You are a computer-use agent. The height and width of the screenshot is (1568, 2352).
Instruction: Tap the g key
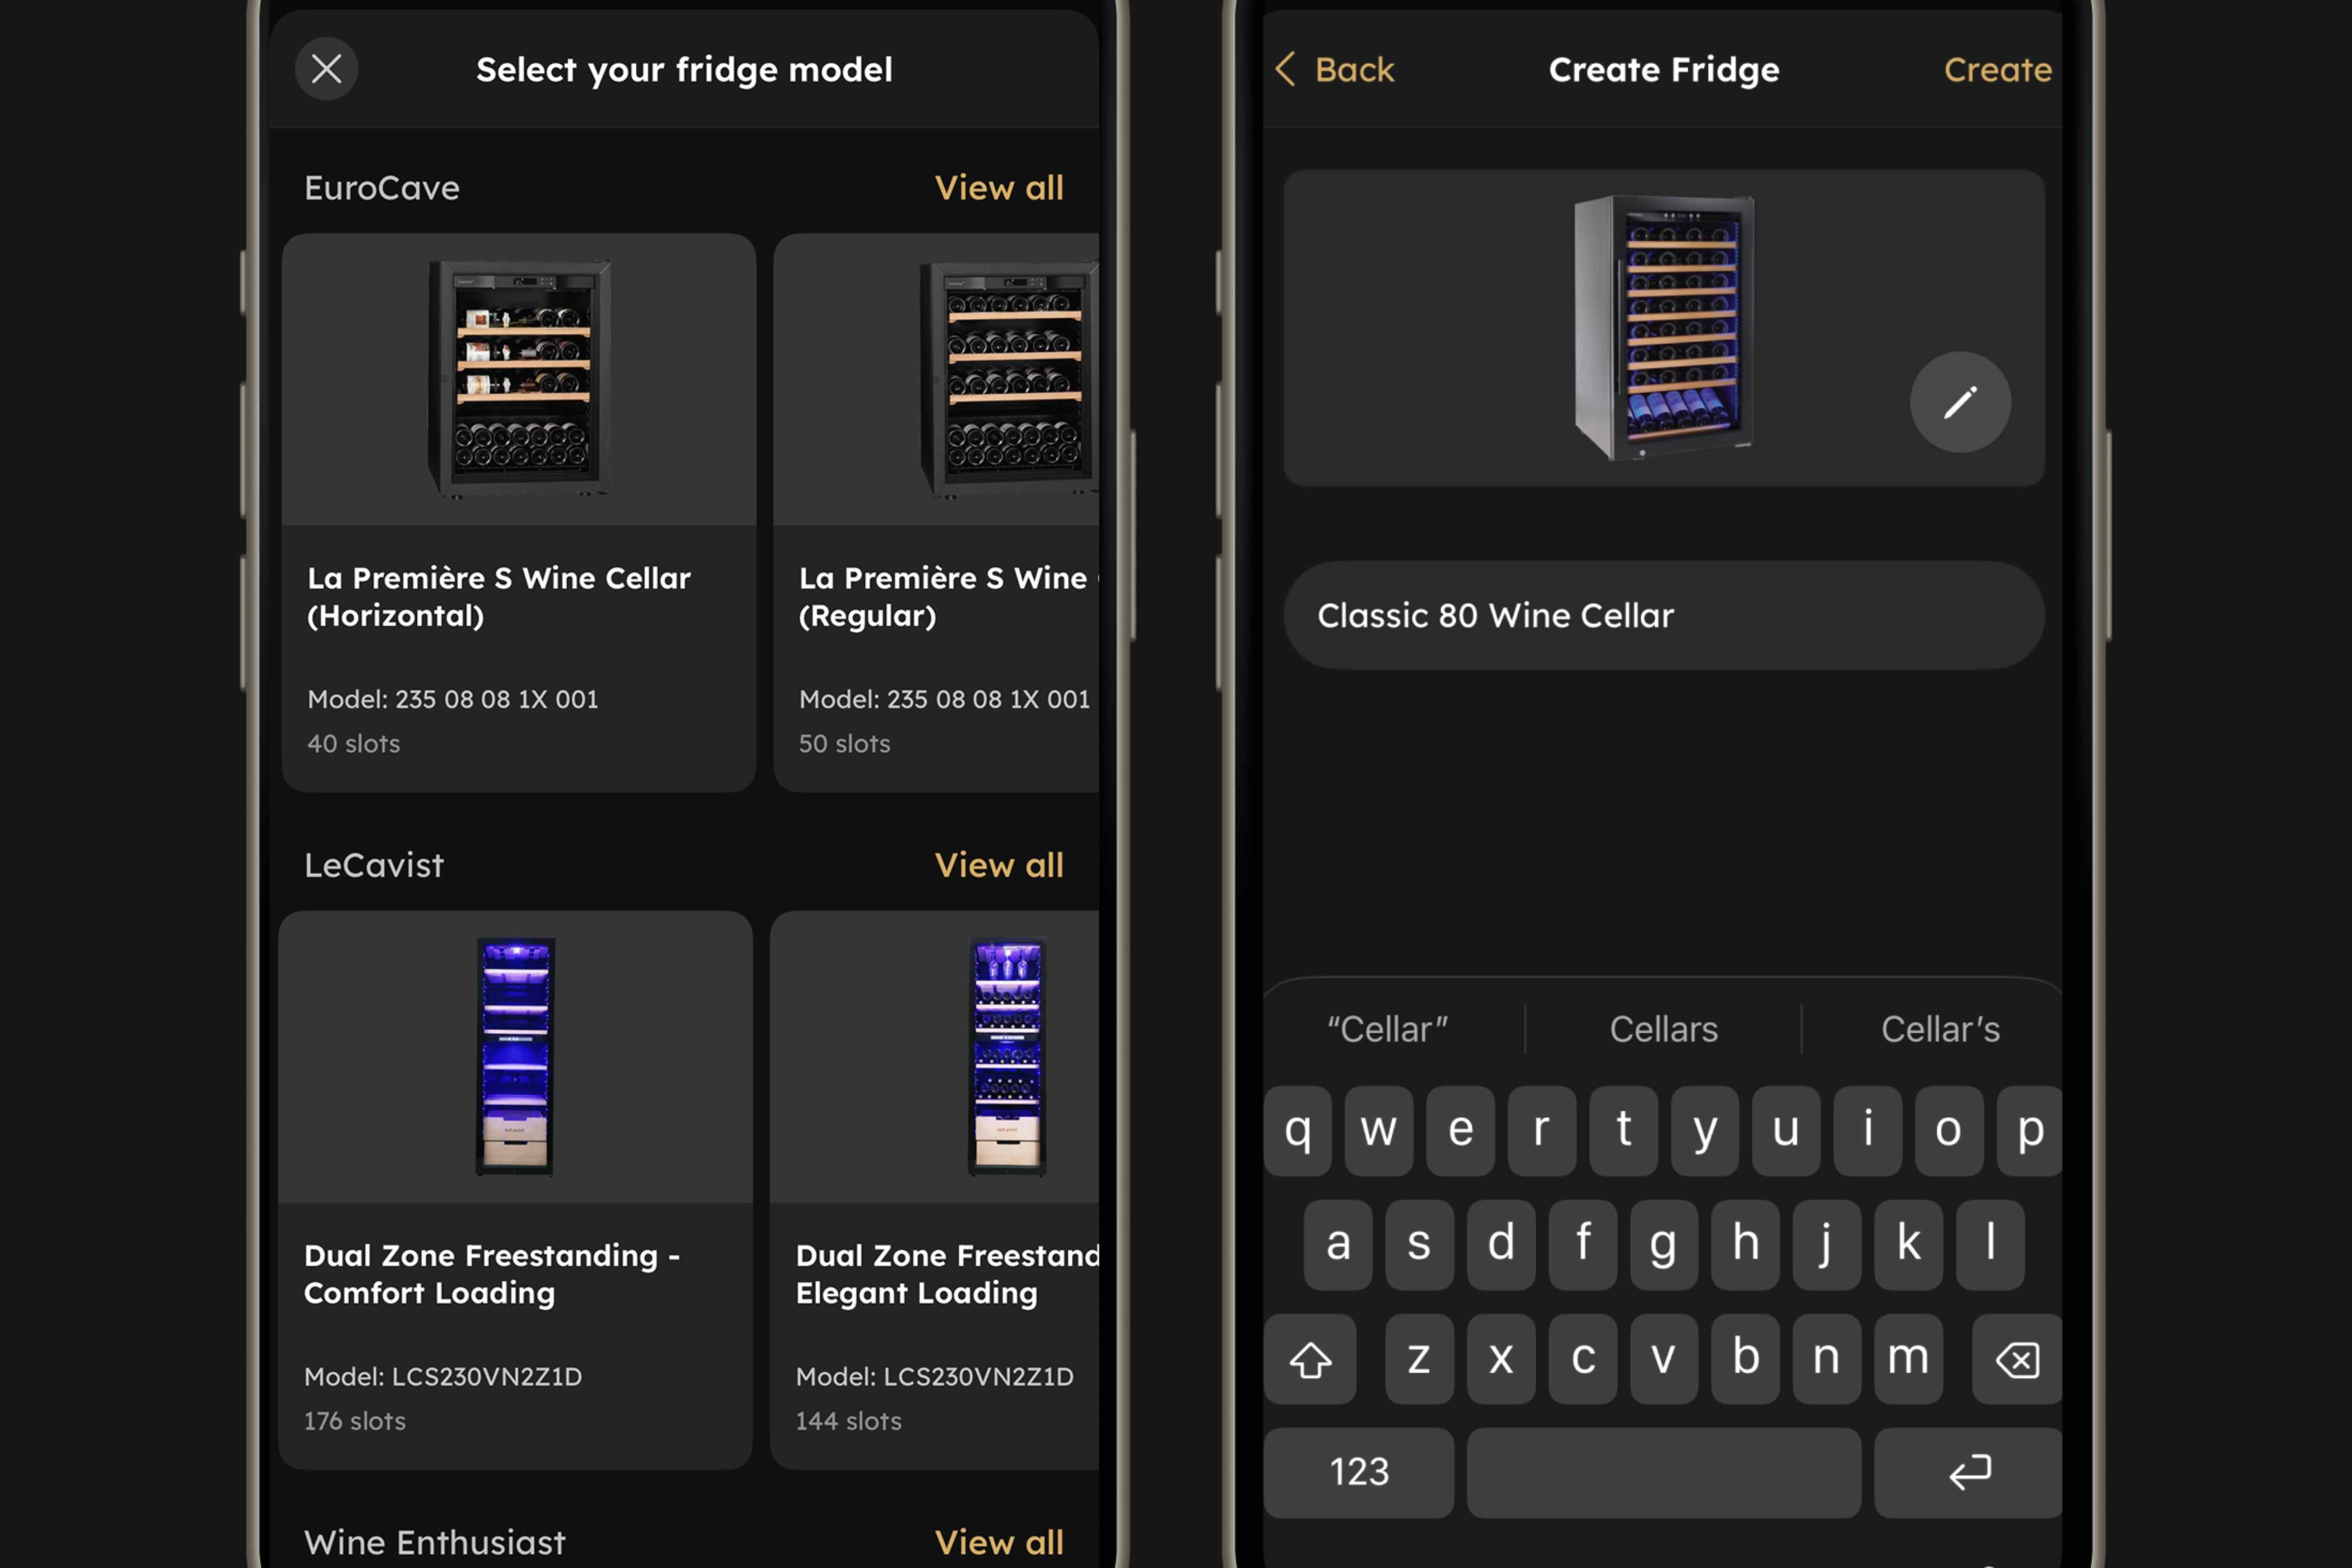[x=1664, y=1245]
